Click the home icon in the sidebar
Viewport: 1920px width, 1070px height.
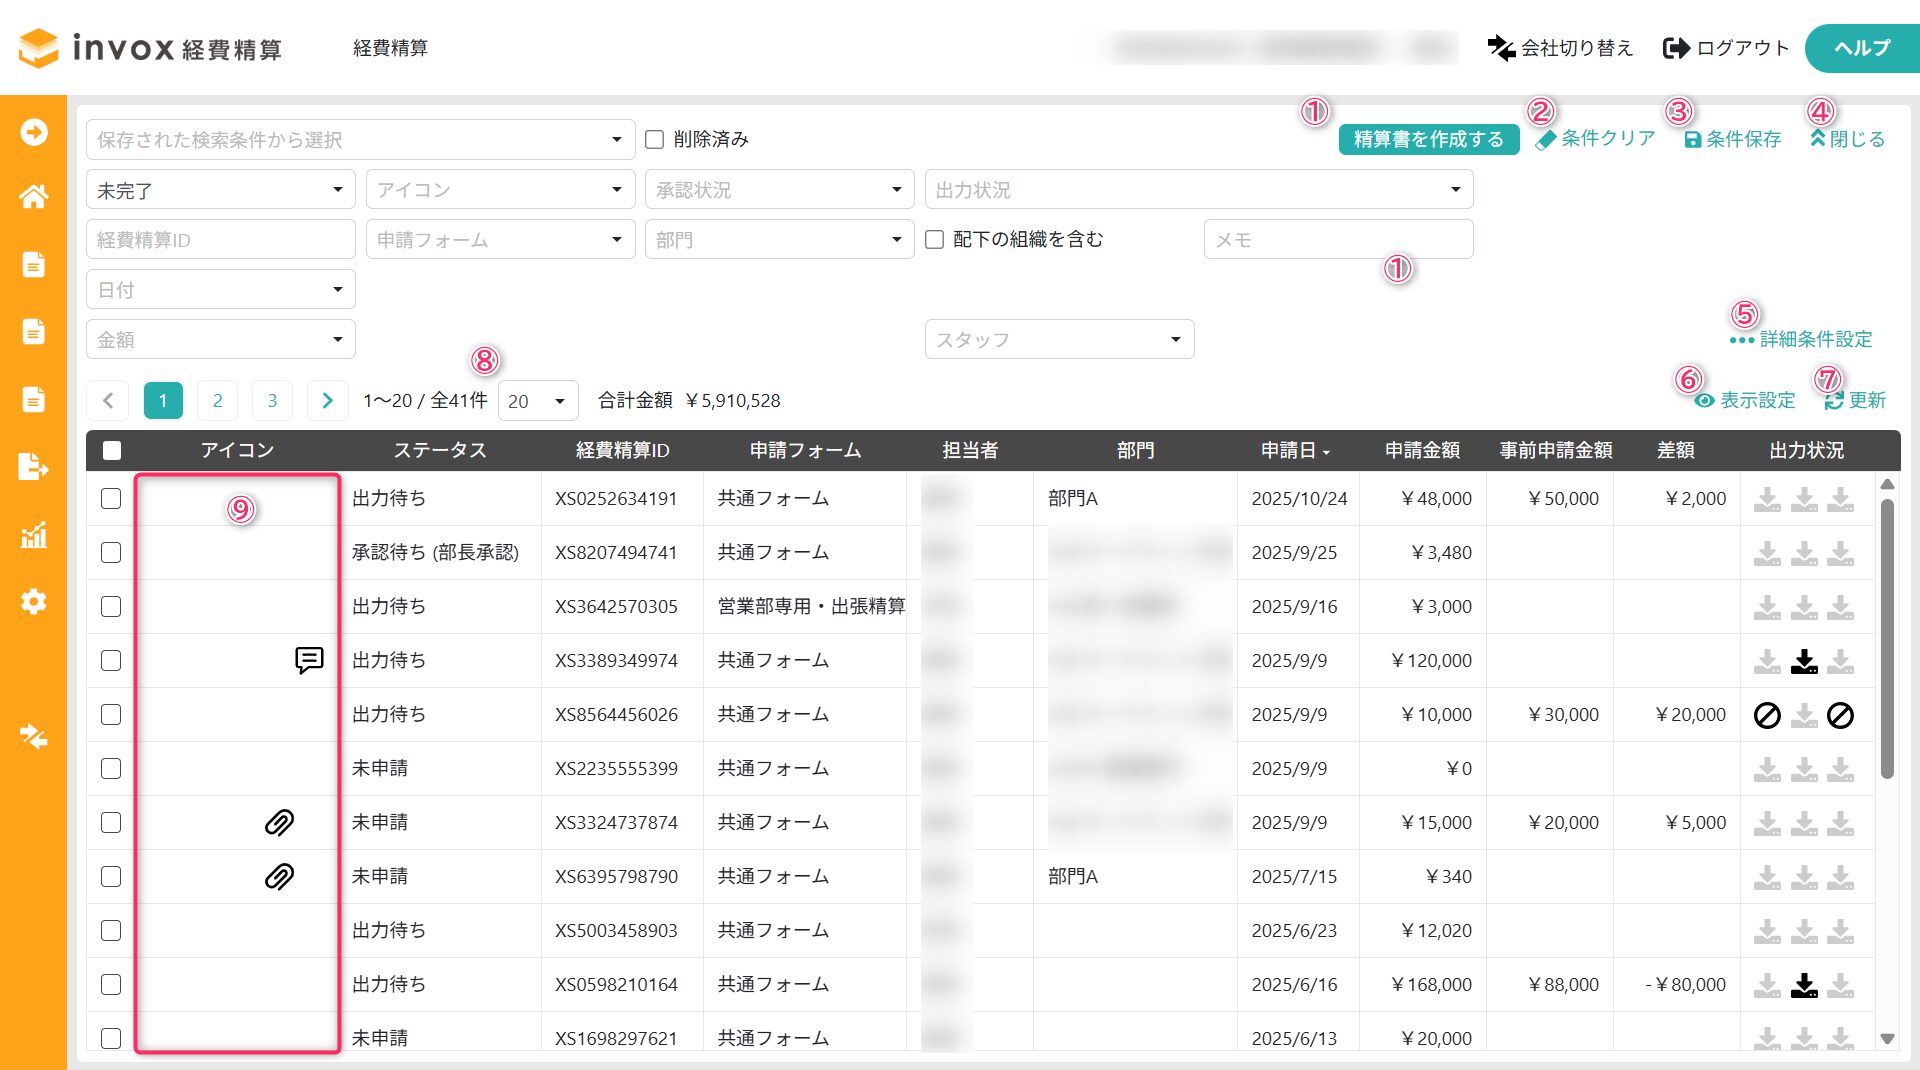[x=33, y=197]
